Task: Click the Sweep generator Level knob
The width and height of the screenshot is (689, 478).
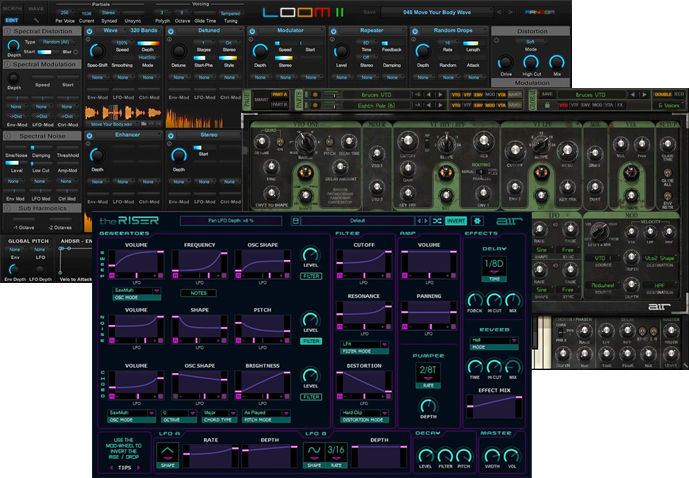Action: [x=311, y=254]
